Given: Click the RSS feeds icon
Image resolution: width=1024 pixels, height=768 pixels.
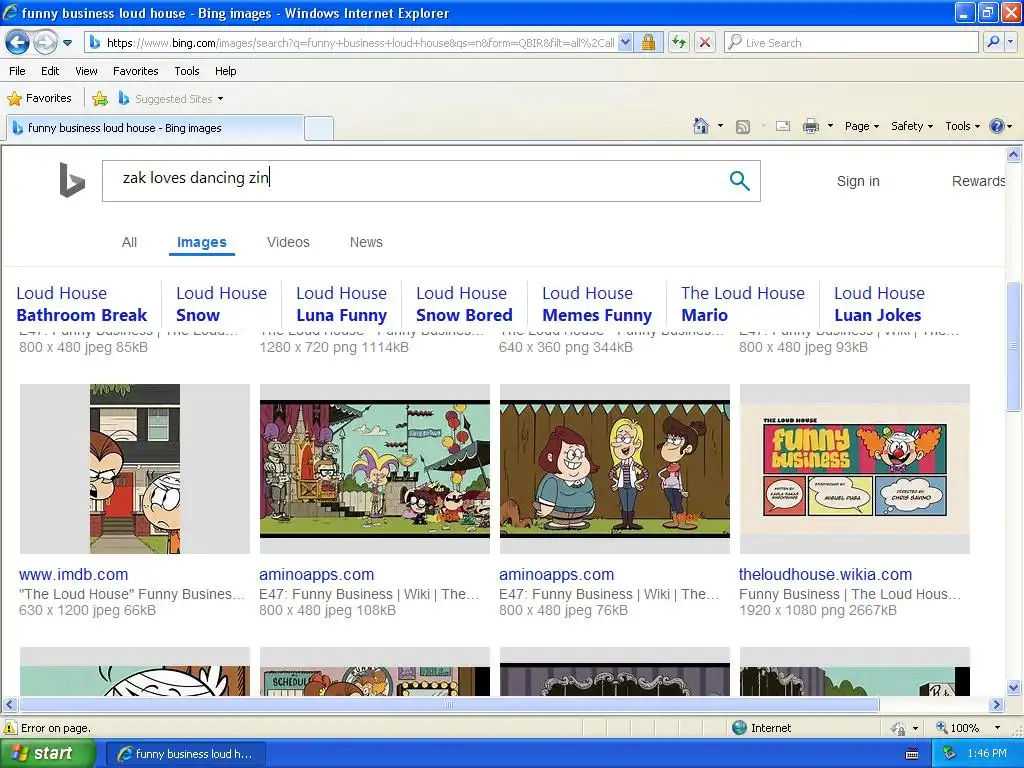Looking at the screenshot, I should [x=743, y=127].
